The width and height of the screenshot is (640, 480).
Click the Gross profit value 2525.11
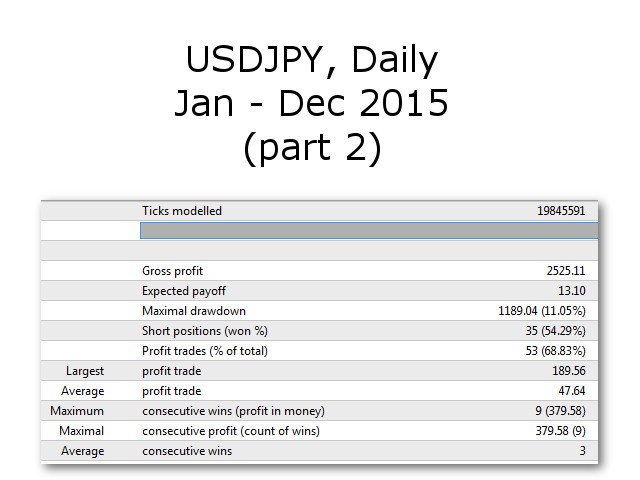point(566,271)
